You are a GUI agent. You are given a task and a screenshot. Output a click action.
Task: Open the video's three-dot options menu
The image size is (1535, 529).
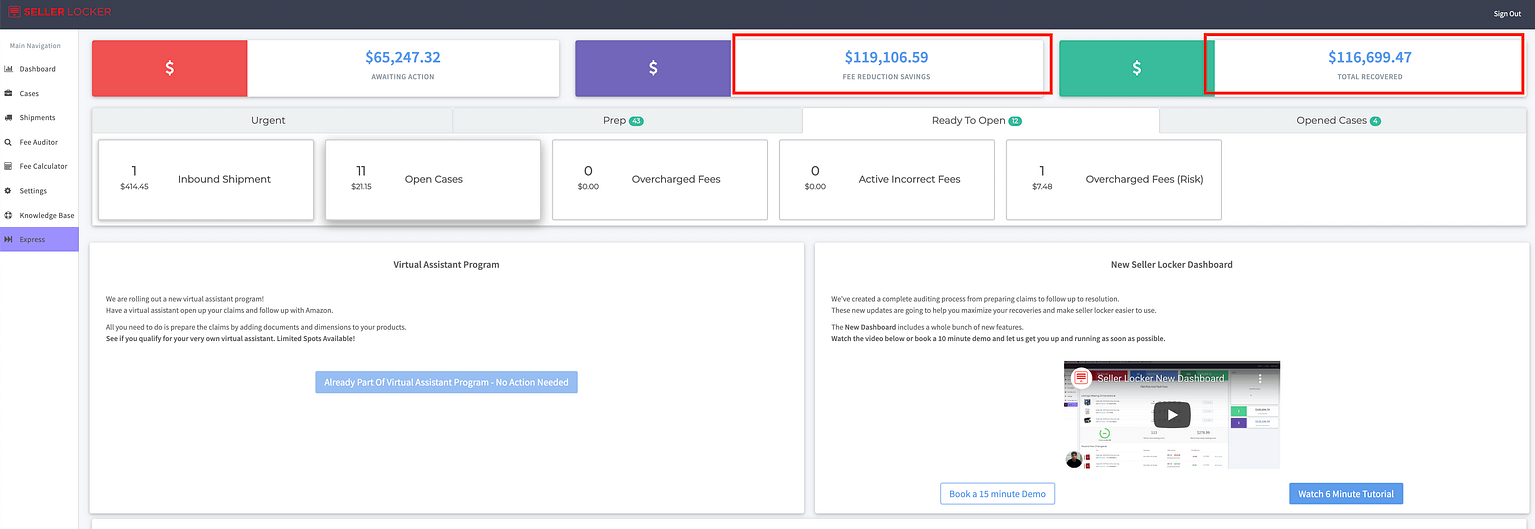1260,379
